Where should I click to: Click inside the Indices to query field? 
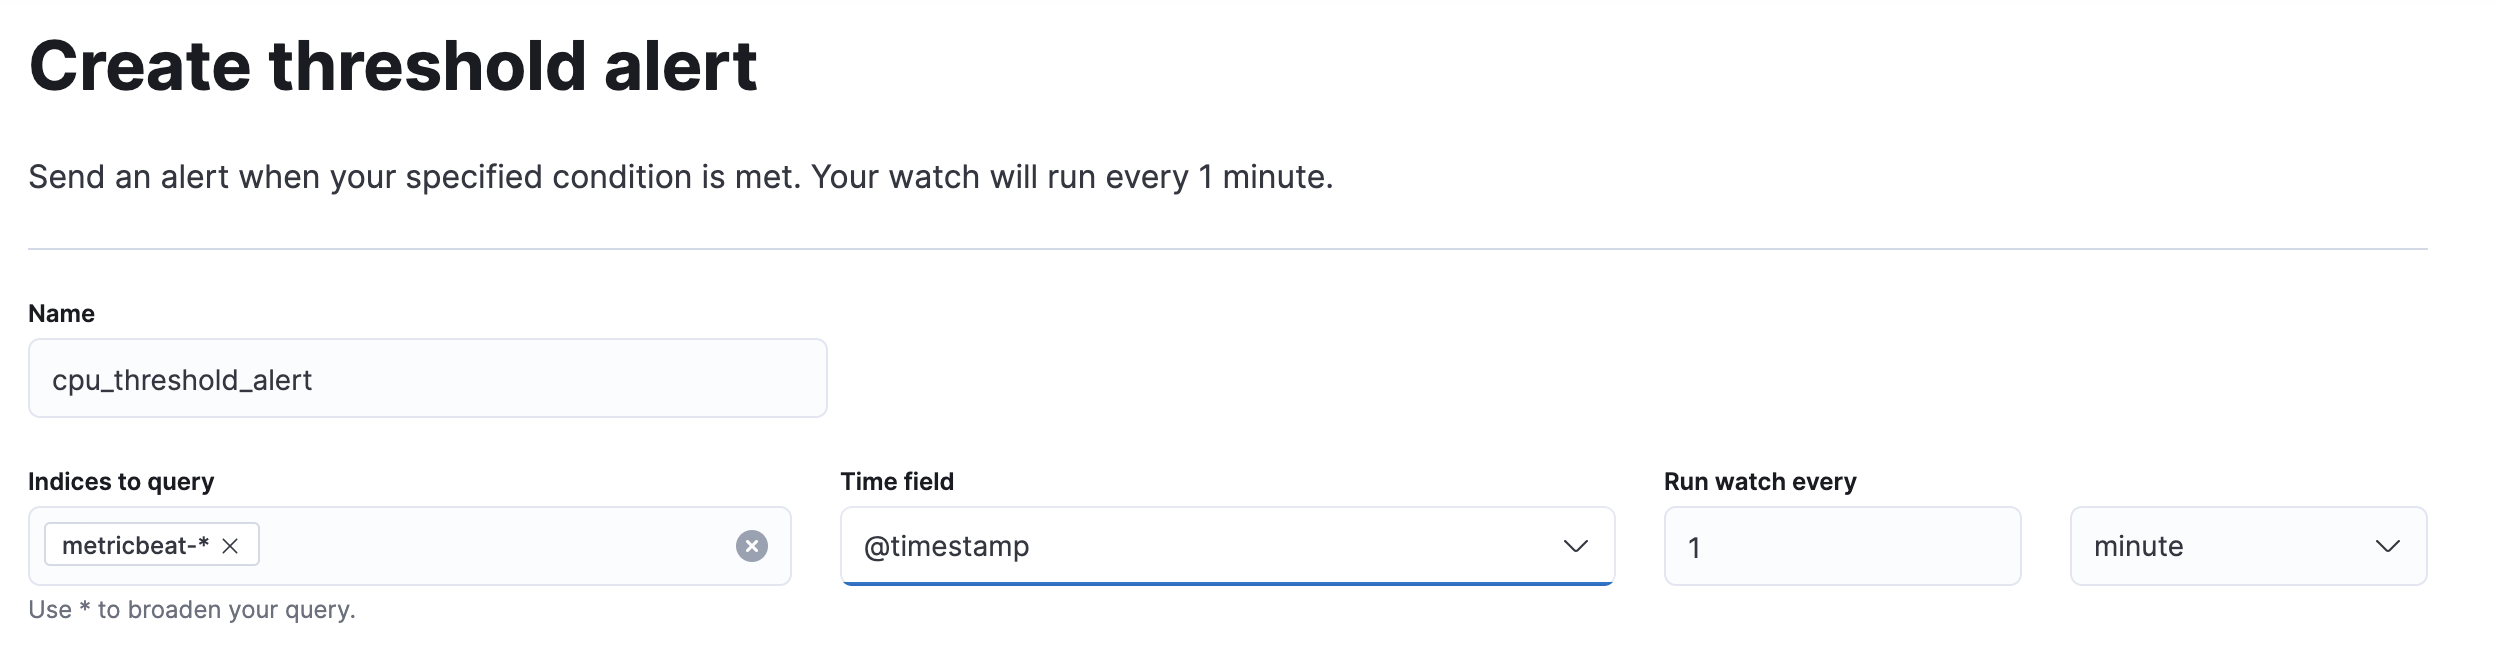pyautogui.click(x=480, y=545)
